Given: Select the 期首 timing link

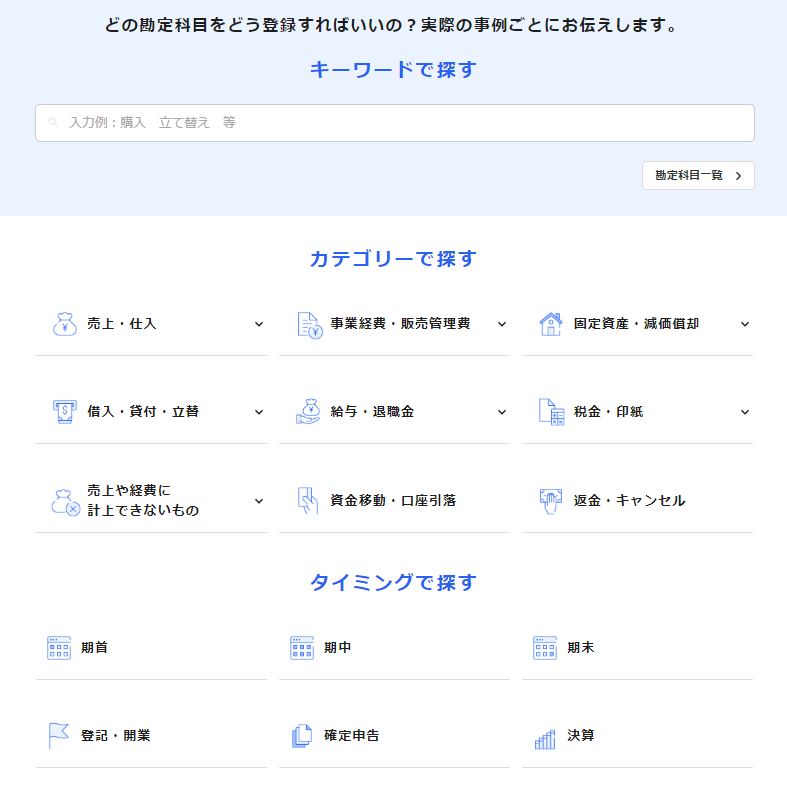Looking at the screenshot, I should (151, 648).
